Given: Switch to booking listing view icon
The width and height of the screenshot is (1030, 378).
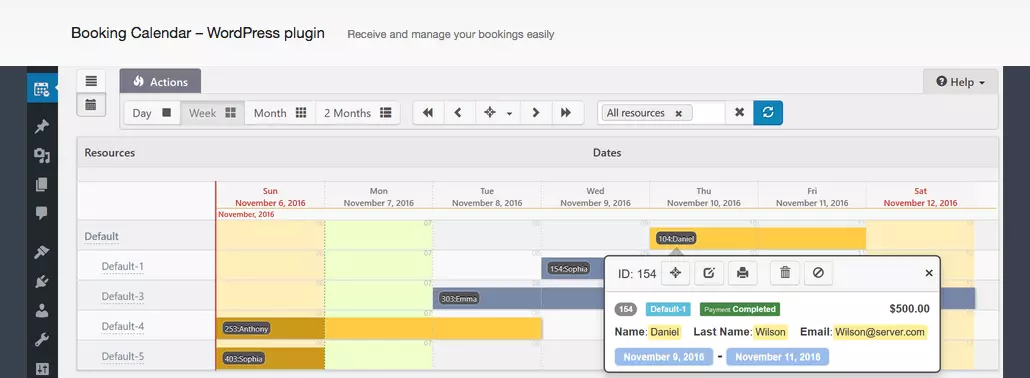Looking at the screenshot, I should click(91, 82).
